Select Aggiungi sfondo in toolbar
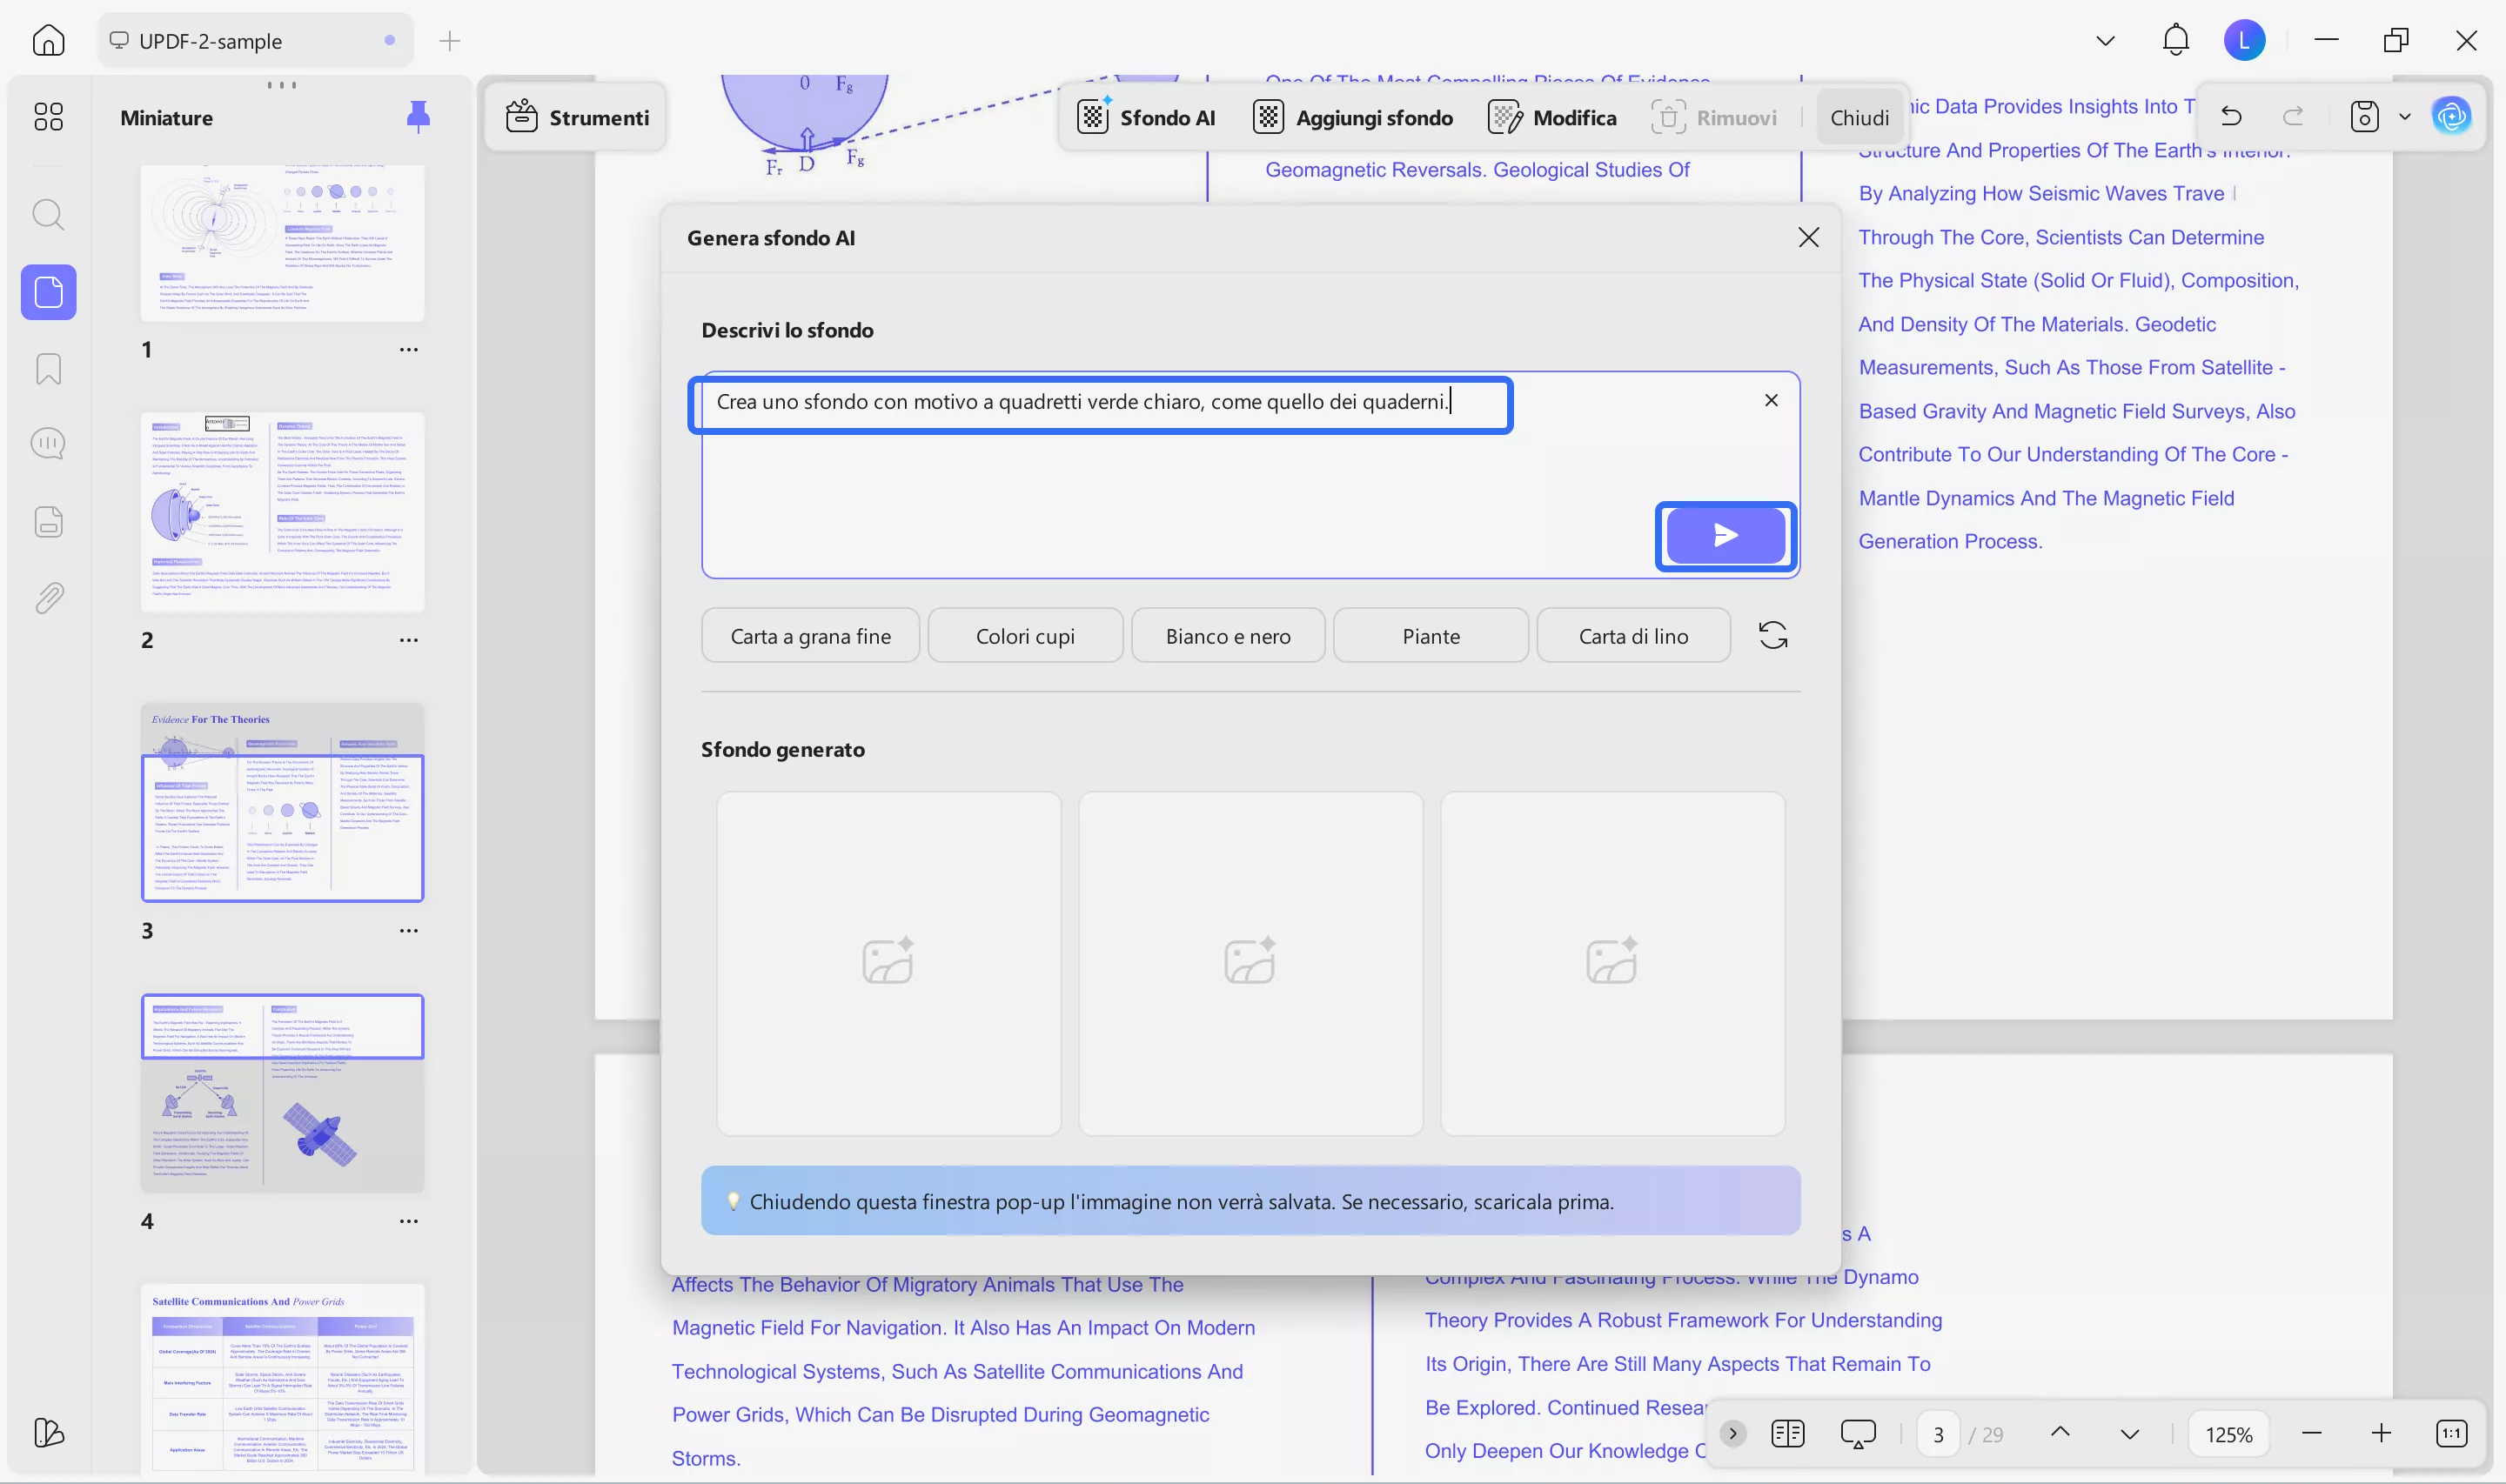The width and height of the screenshot is (2506, 1484). [x=1352, y=117]
